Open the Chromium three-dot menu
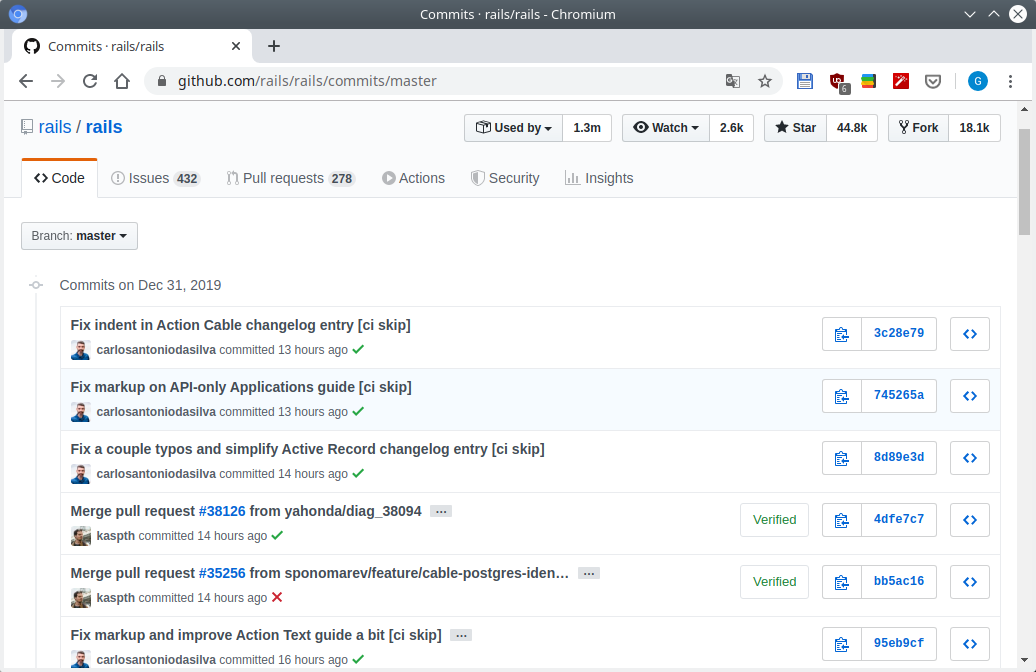1036x672 pixels. point(1010,81)
